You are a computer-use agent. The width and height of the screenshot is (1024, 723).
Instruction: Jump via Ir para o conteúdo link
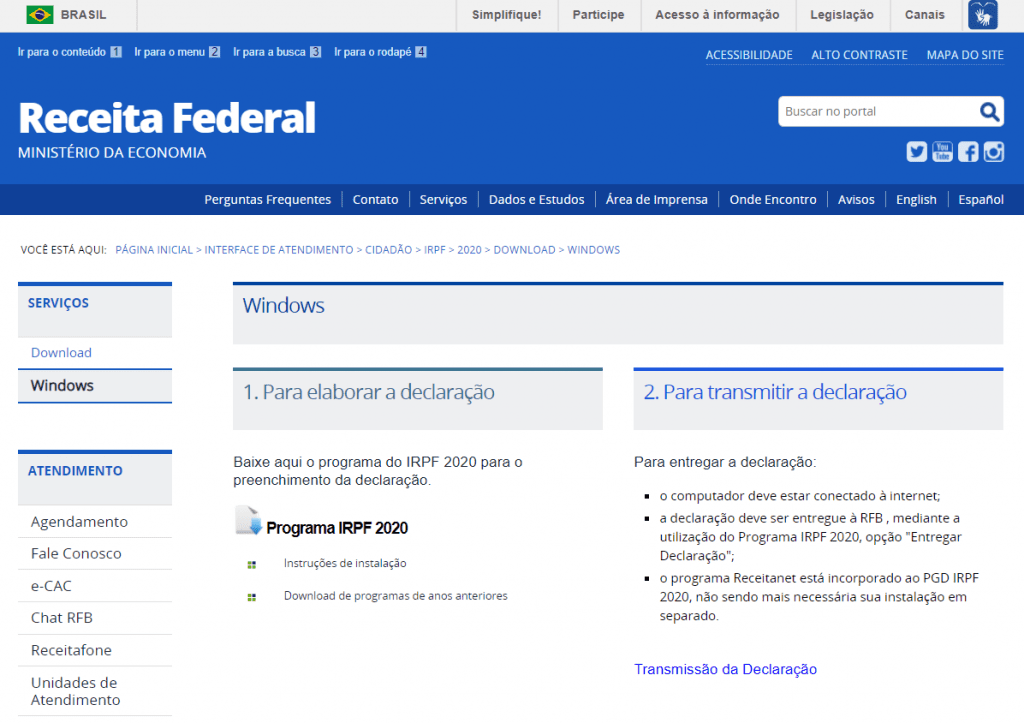[x=69, y=52]
